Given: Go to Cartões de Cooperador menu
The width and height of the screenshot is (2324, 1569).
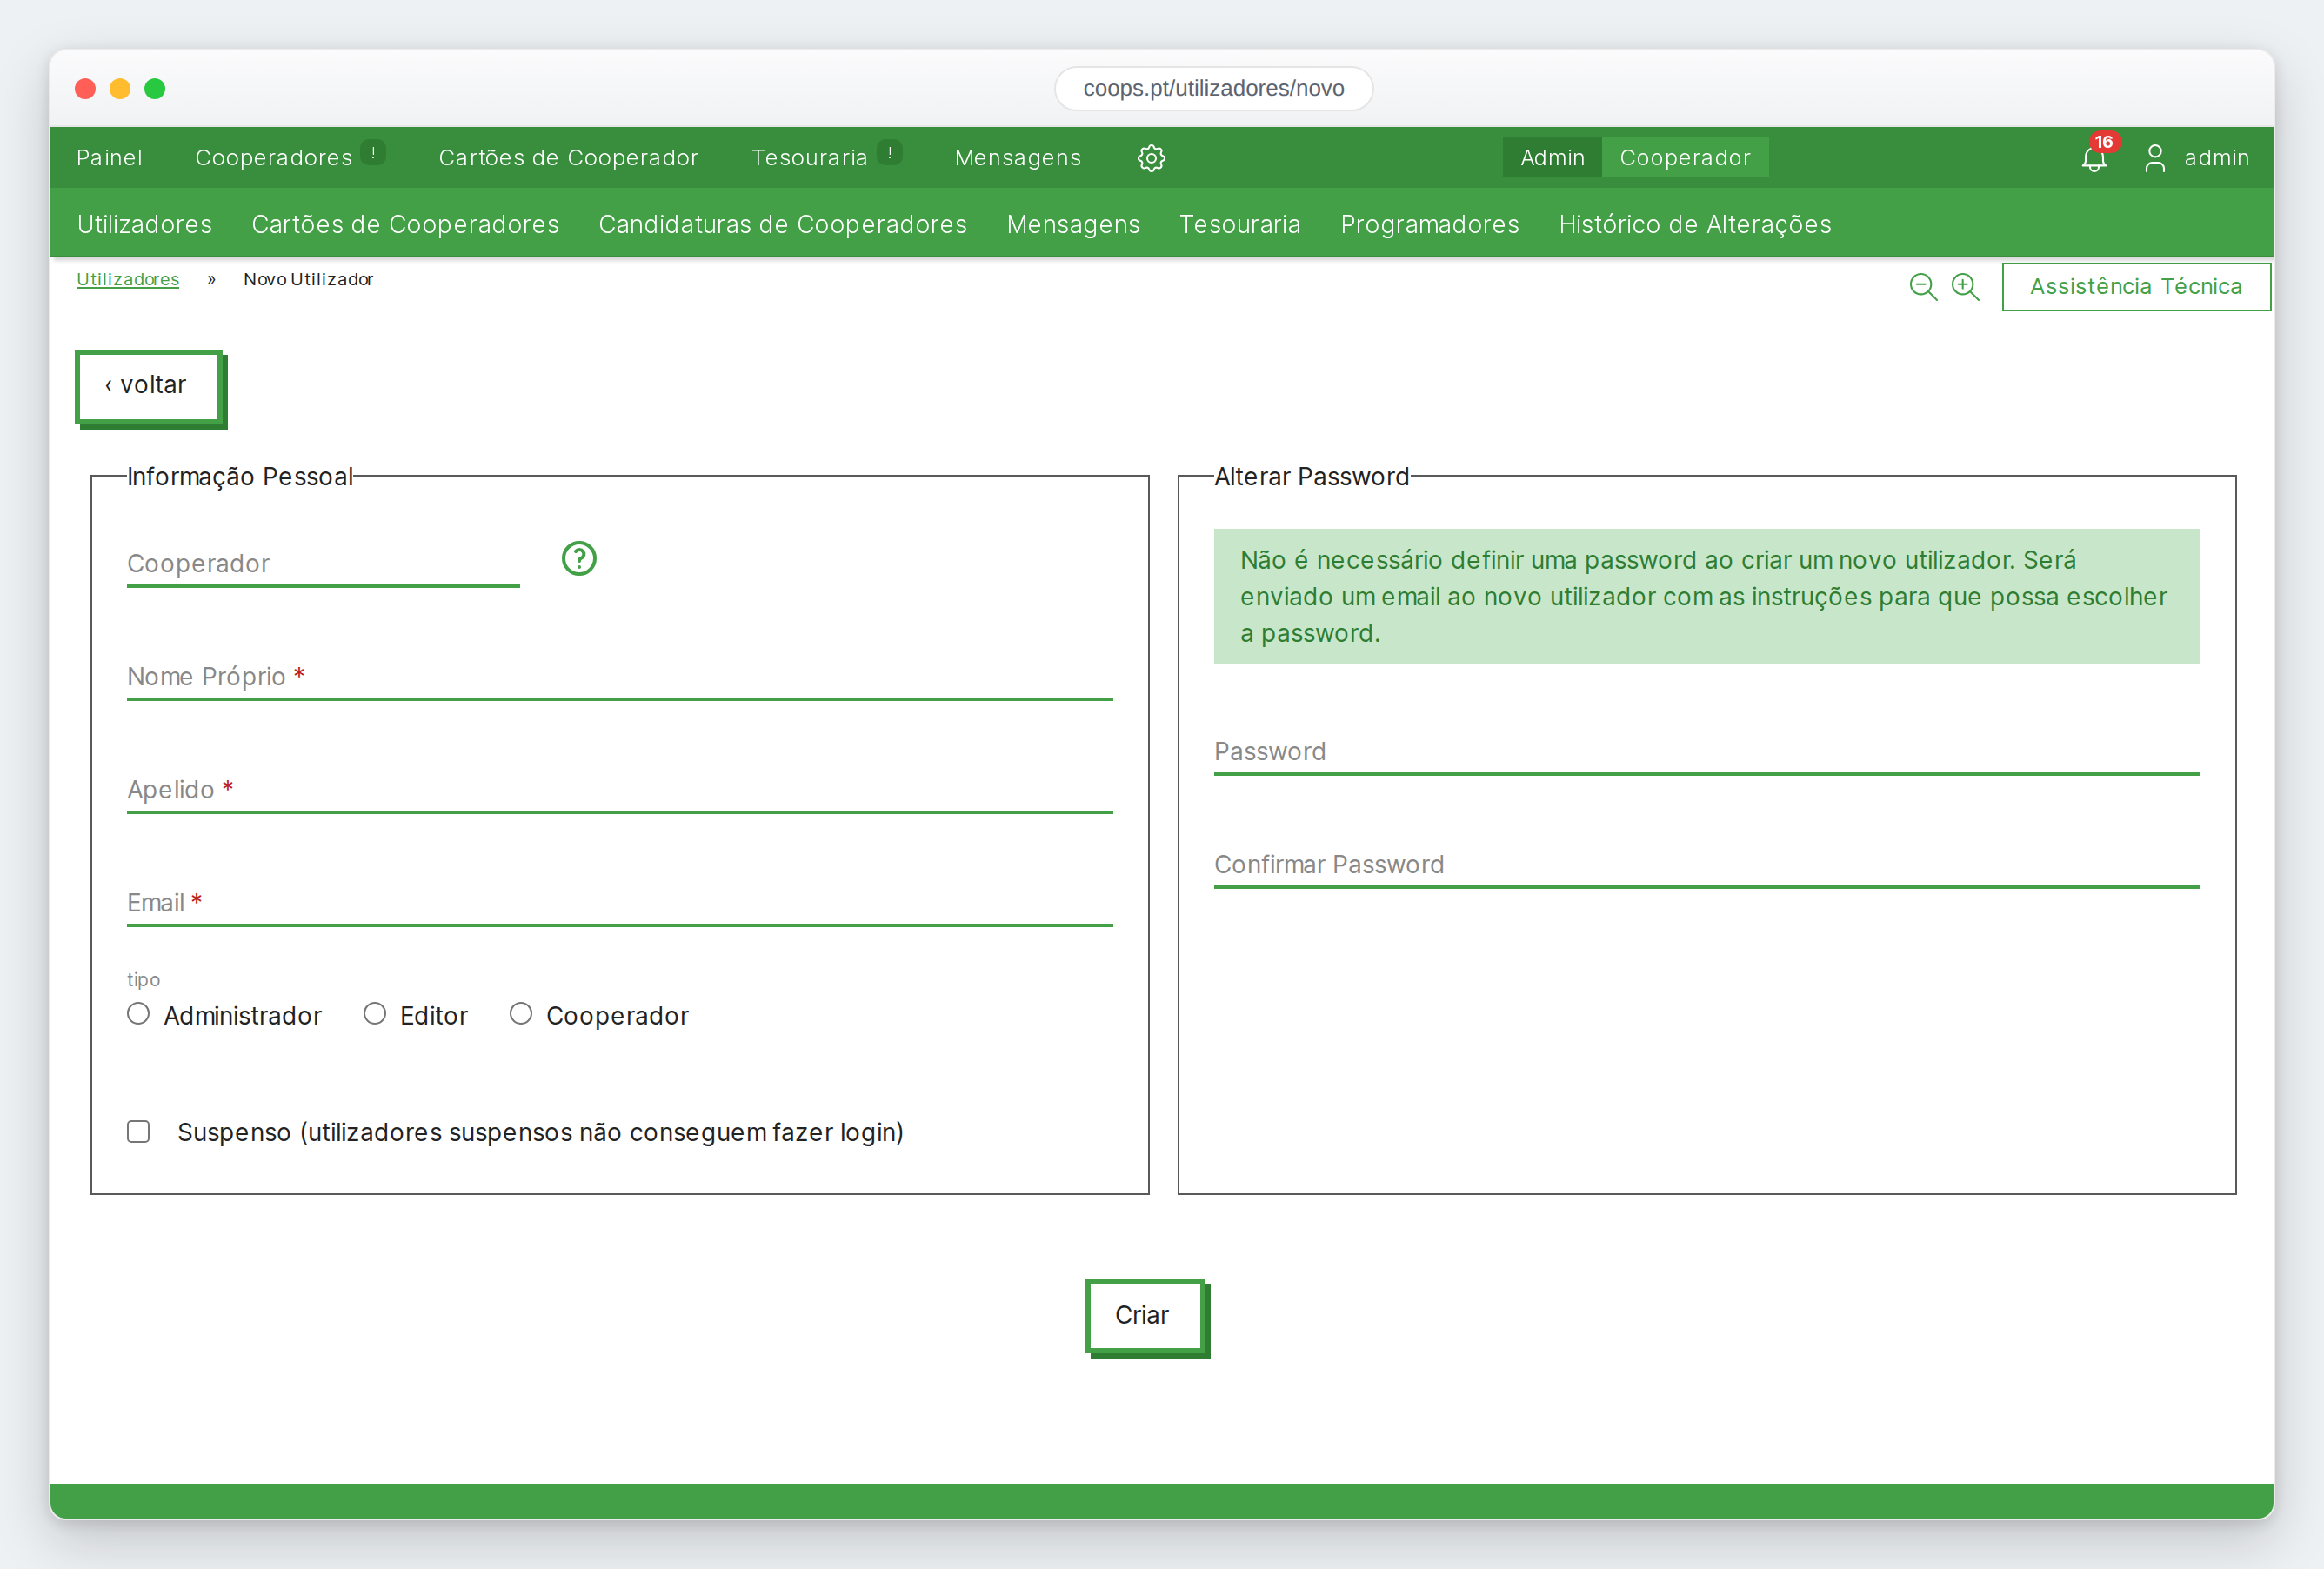Looking at the screenshot, I should click(x=568, y=158).
